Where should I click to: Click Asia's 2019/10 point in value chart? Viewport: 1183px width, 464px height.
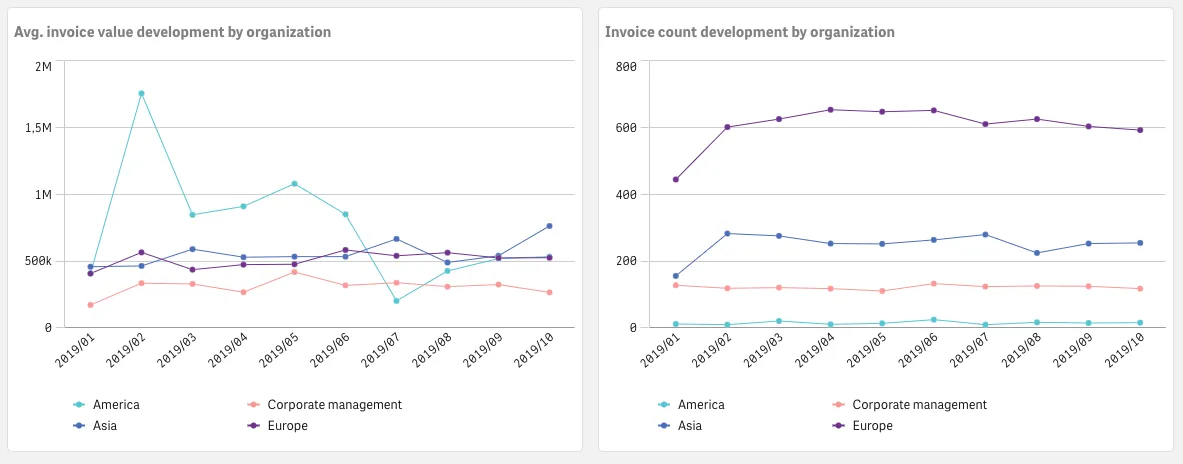[549, 226]
